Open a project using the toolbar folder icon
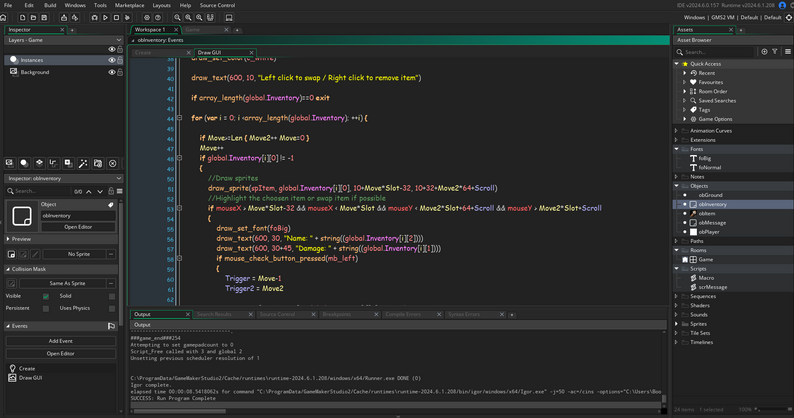The image size is (794, 418). (33, 17)
